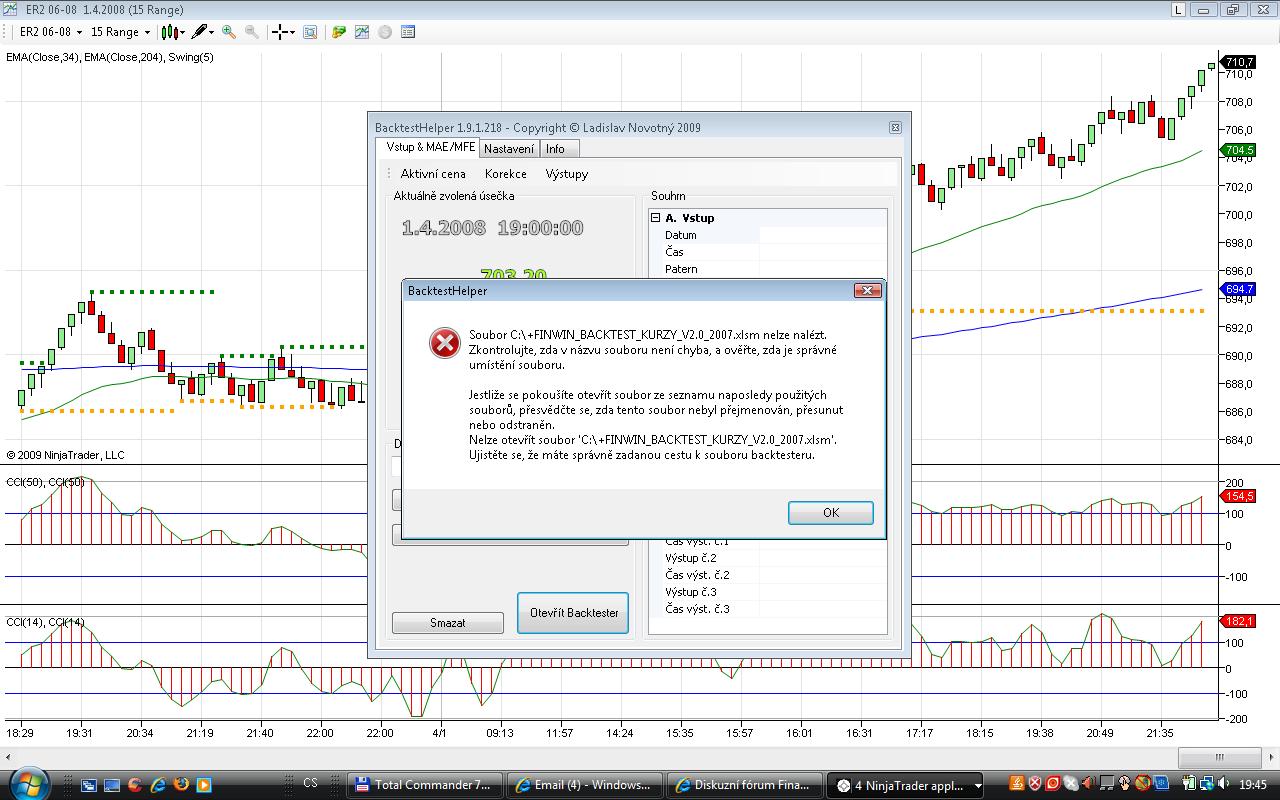The height and width of the screenshot is (800, 1280).
Task: Click the strategies folder icon in toolbar
Action: [339, 32]
